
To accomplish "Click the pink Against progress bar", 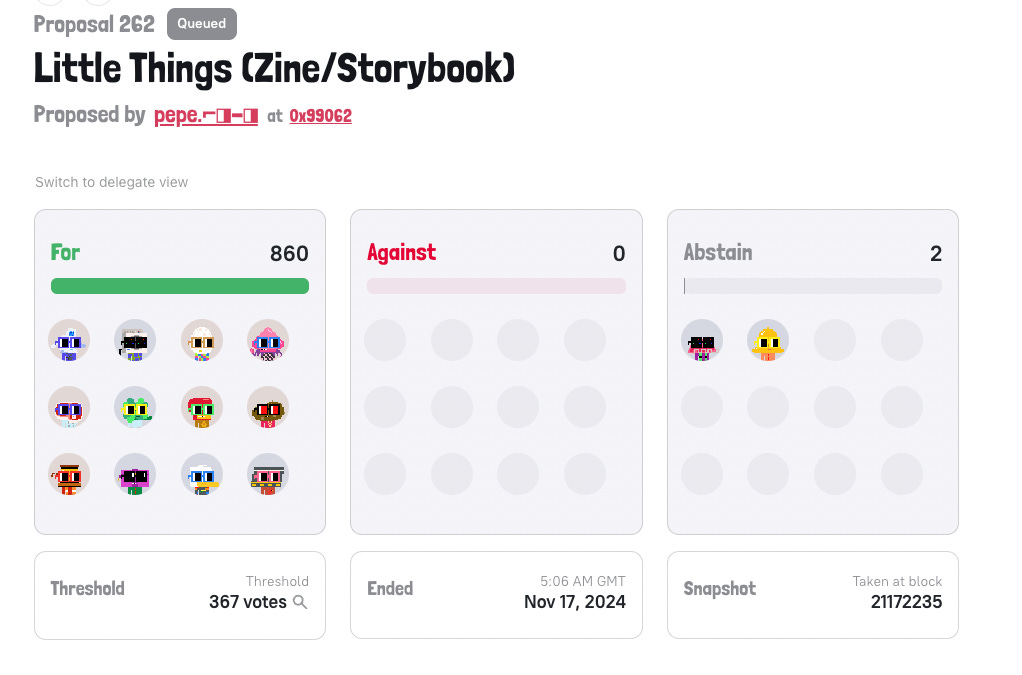I will tap(497, 286).
